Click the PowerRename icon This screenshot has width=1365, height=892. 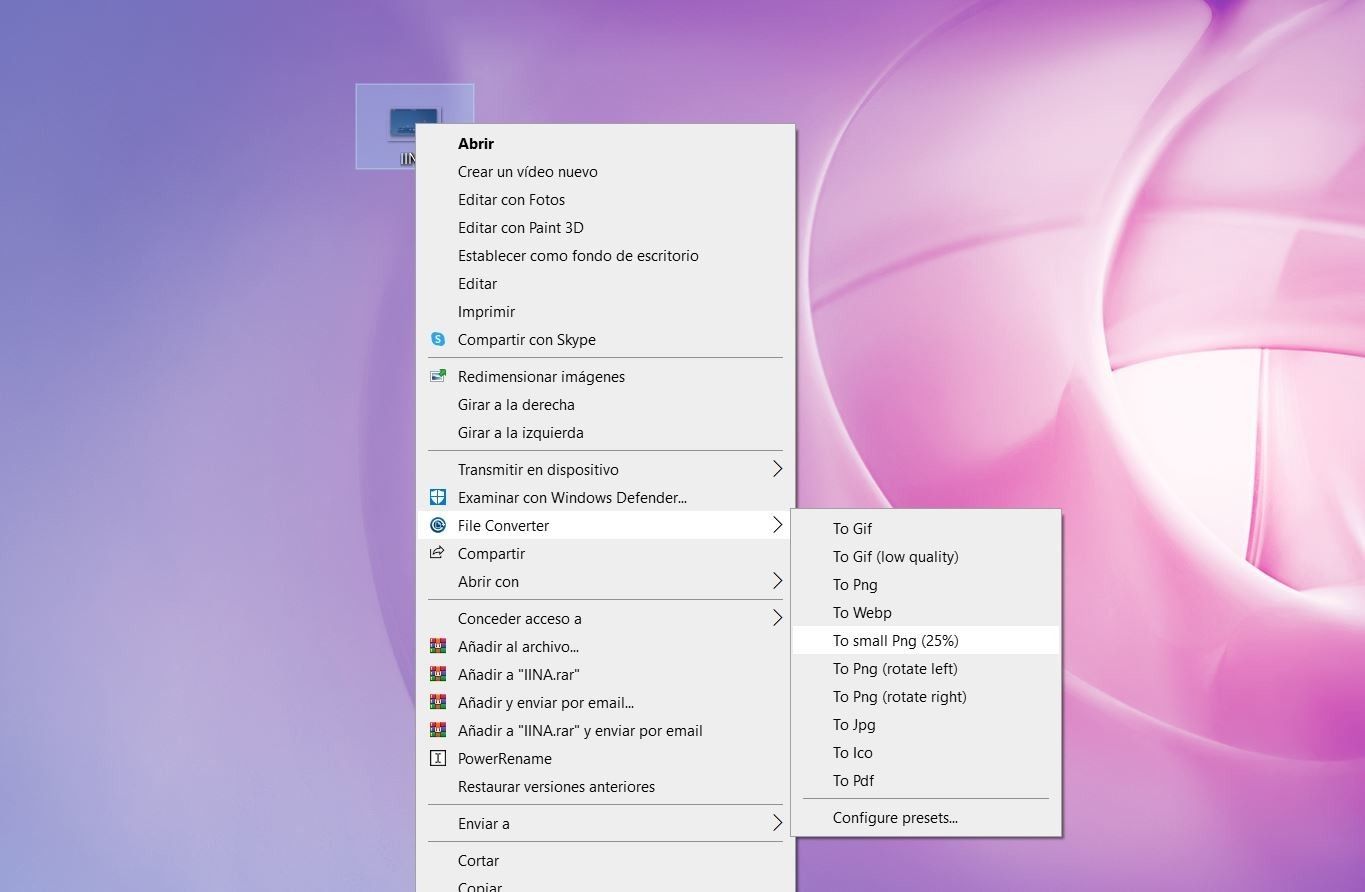coord(437,759)
